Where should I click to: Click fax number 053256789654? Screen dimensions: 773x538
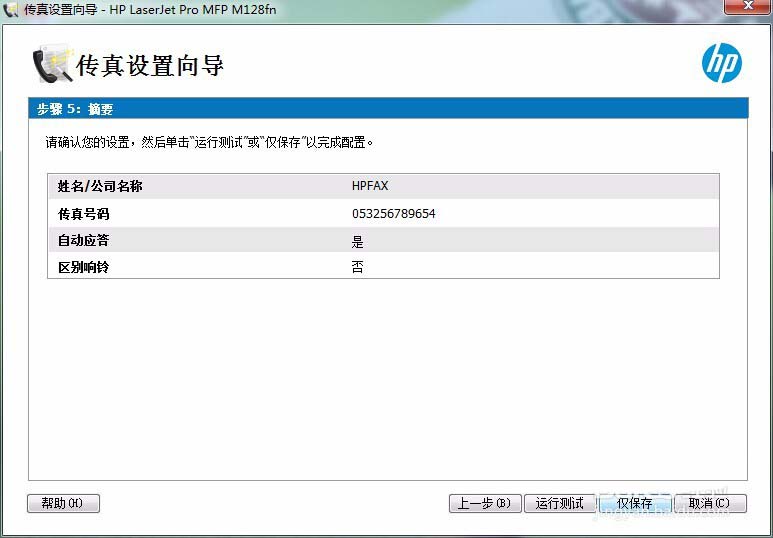click(x=393, y=214)
